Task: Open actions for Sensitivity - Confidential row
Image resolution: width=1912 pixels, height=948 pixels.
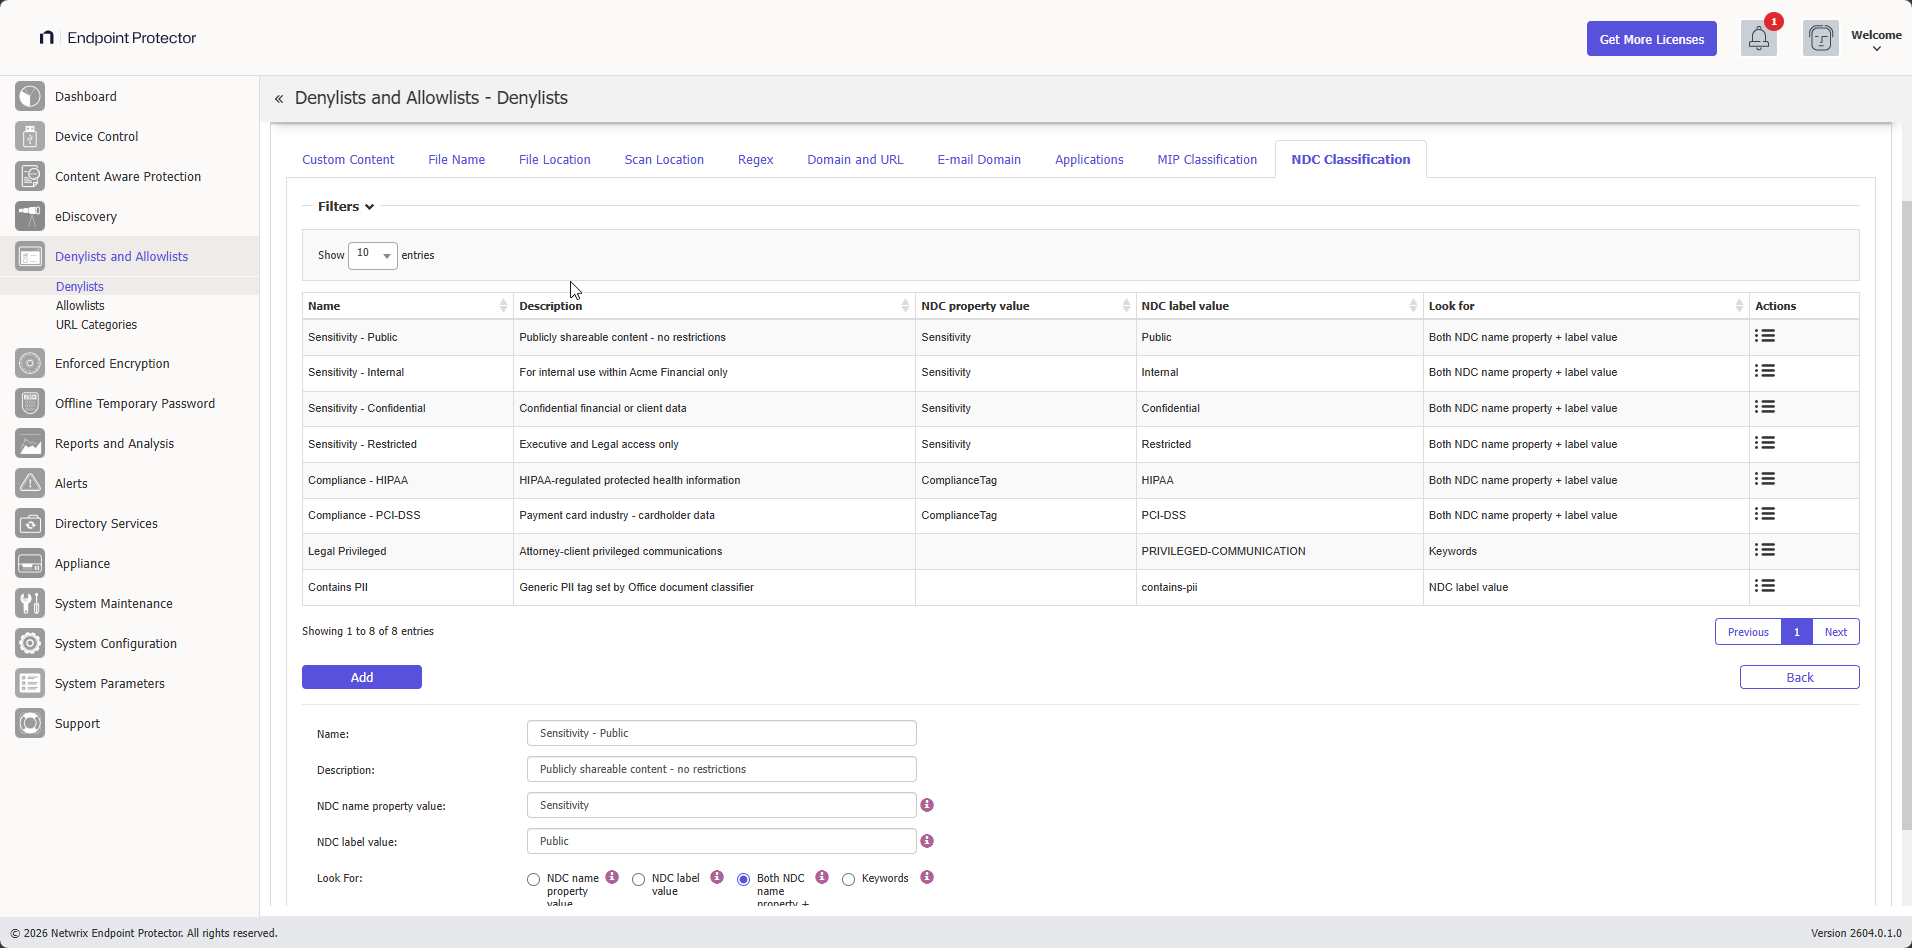Action: tap(1765, 407)
